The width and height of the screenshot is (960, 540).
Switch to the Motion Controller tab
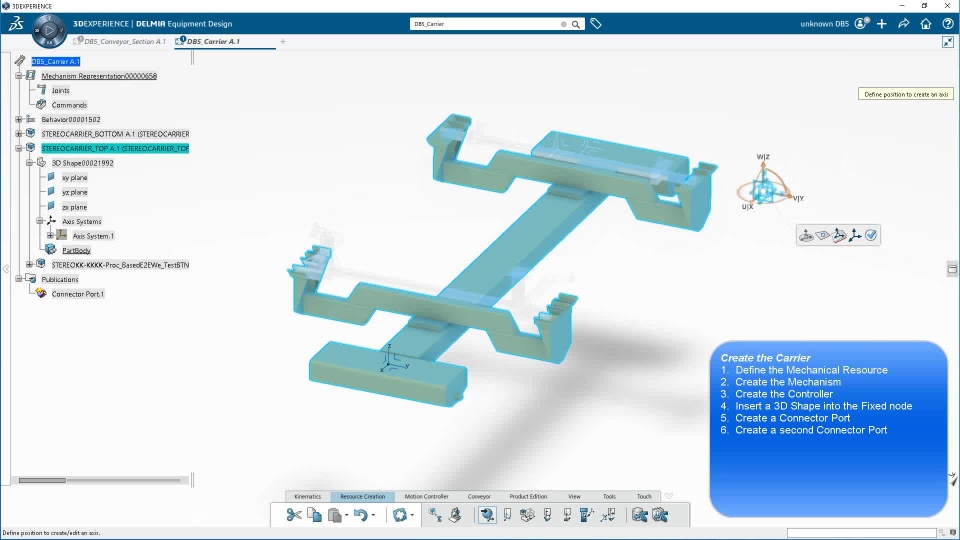click(426, 497)
